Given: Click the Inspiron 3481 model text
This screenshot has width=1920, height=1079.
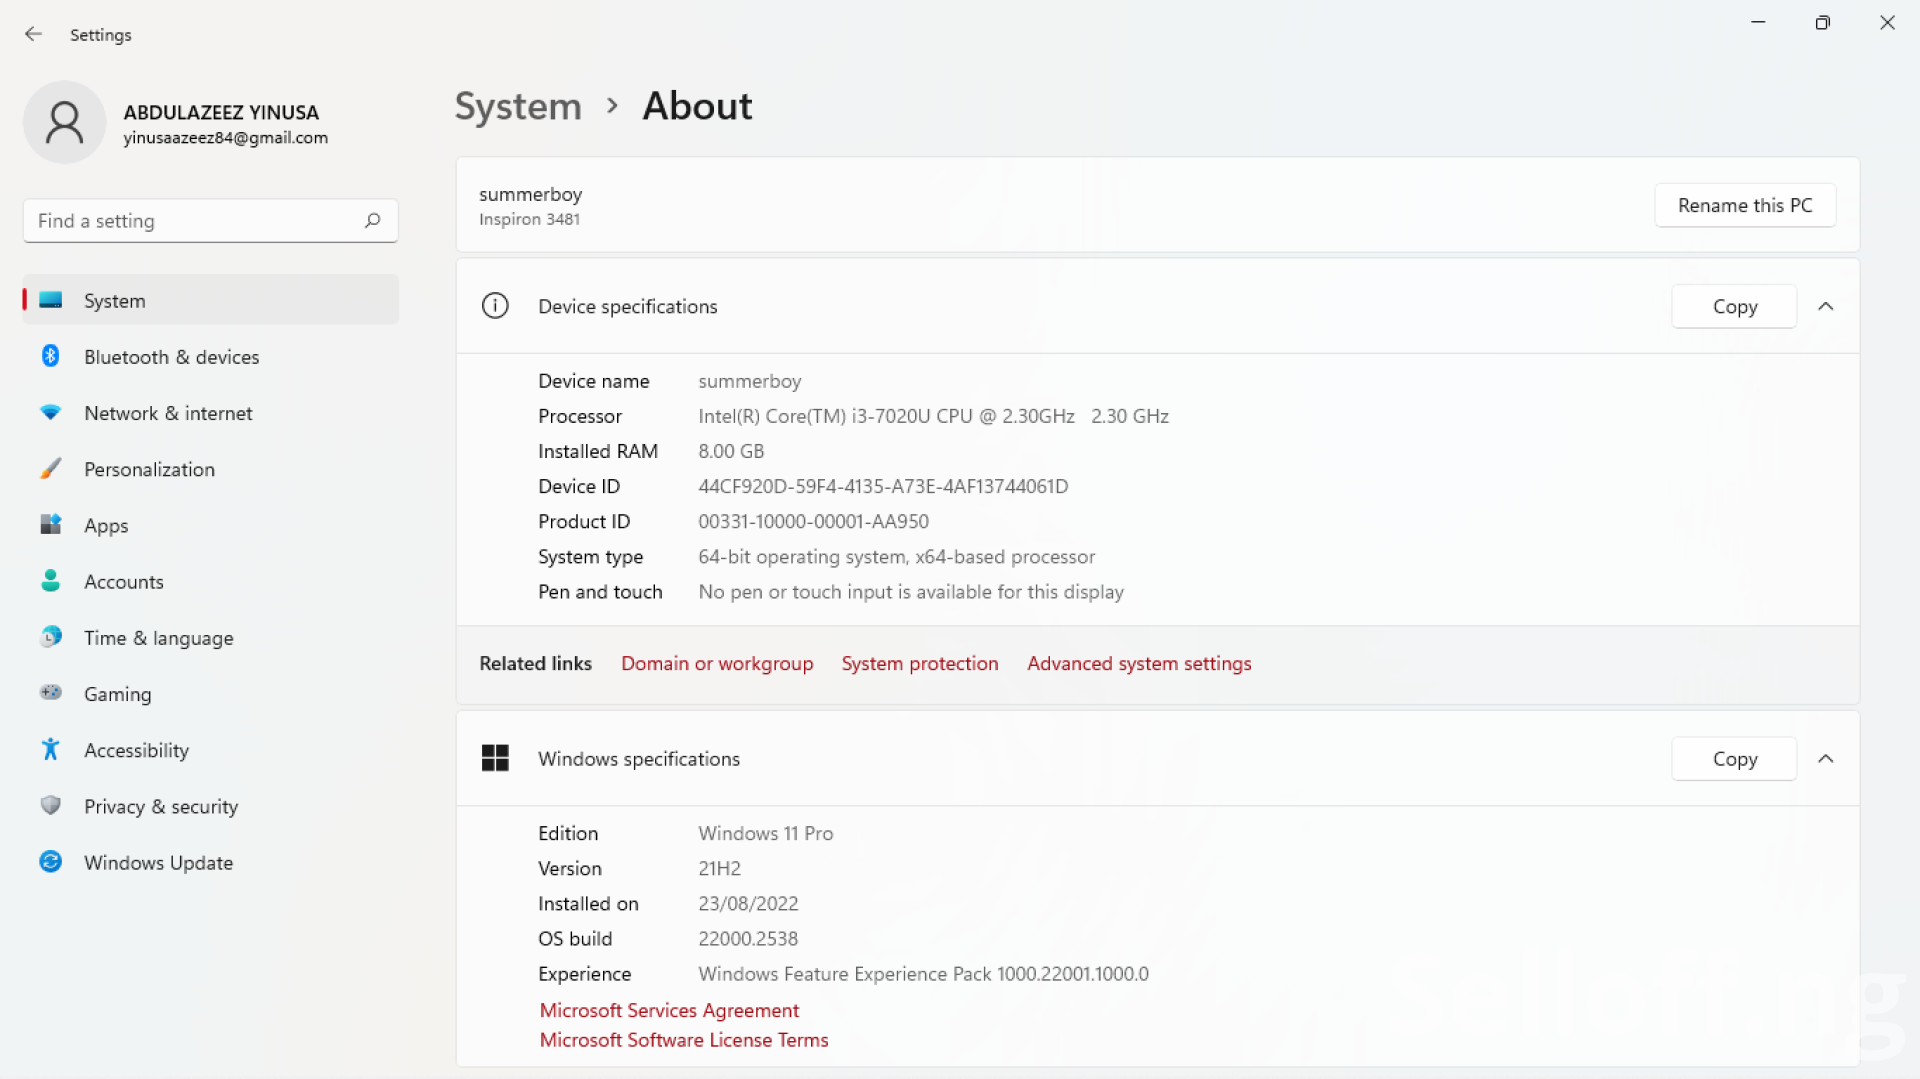Looking at the screenshot, I should click(529, 219).
